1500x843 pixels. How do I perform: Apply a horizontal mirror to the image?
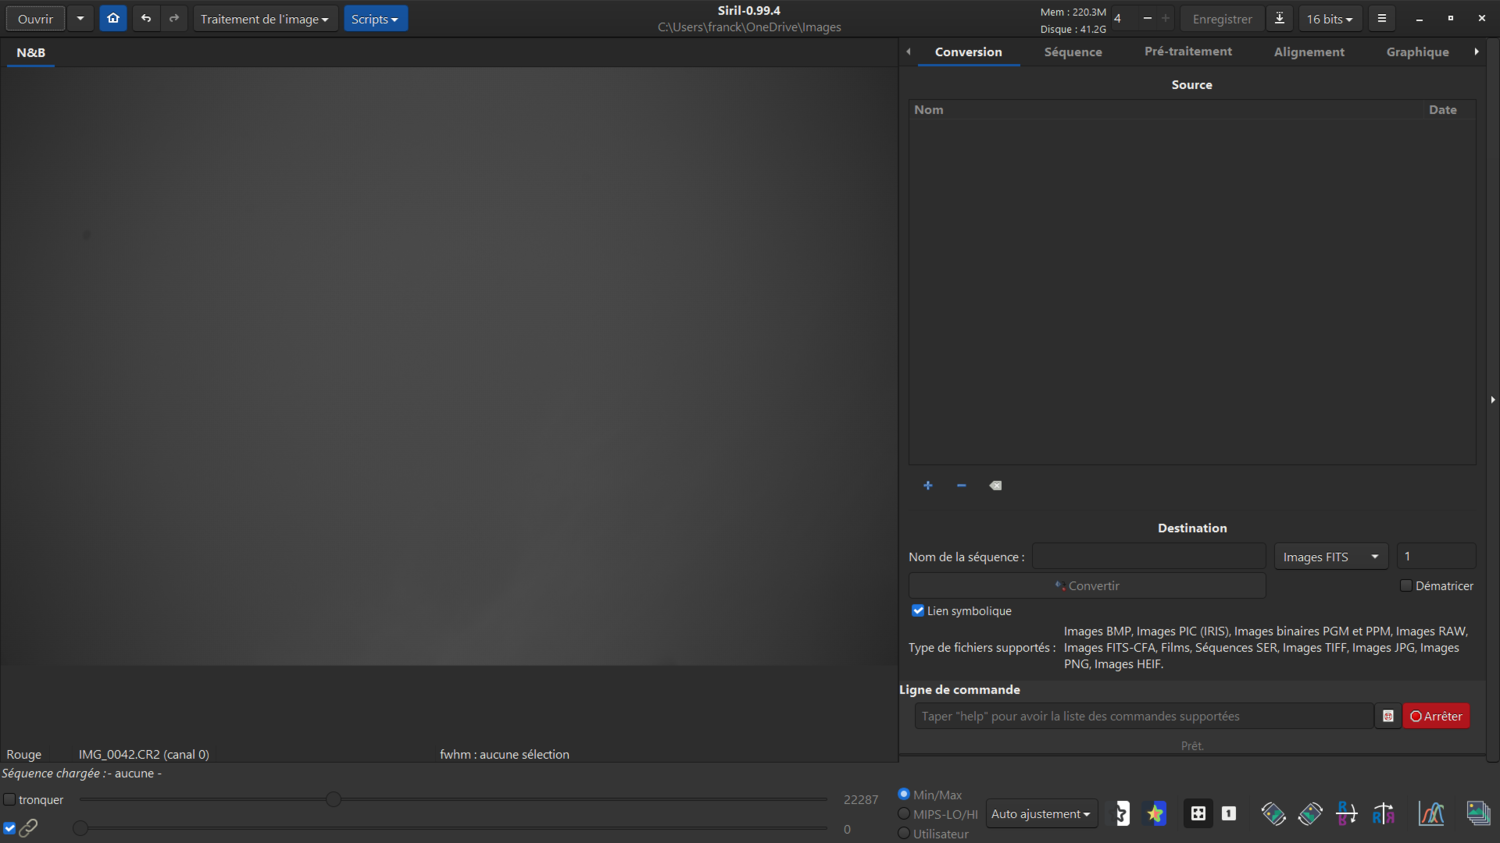tap(1384, 813)
